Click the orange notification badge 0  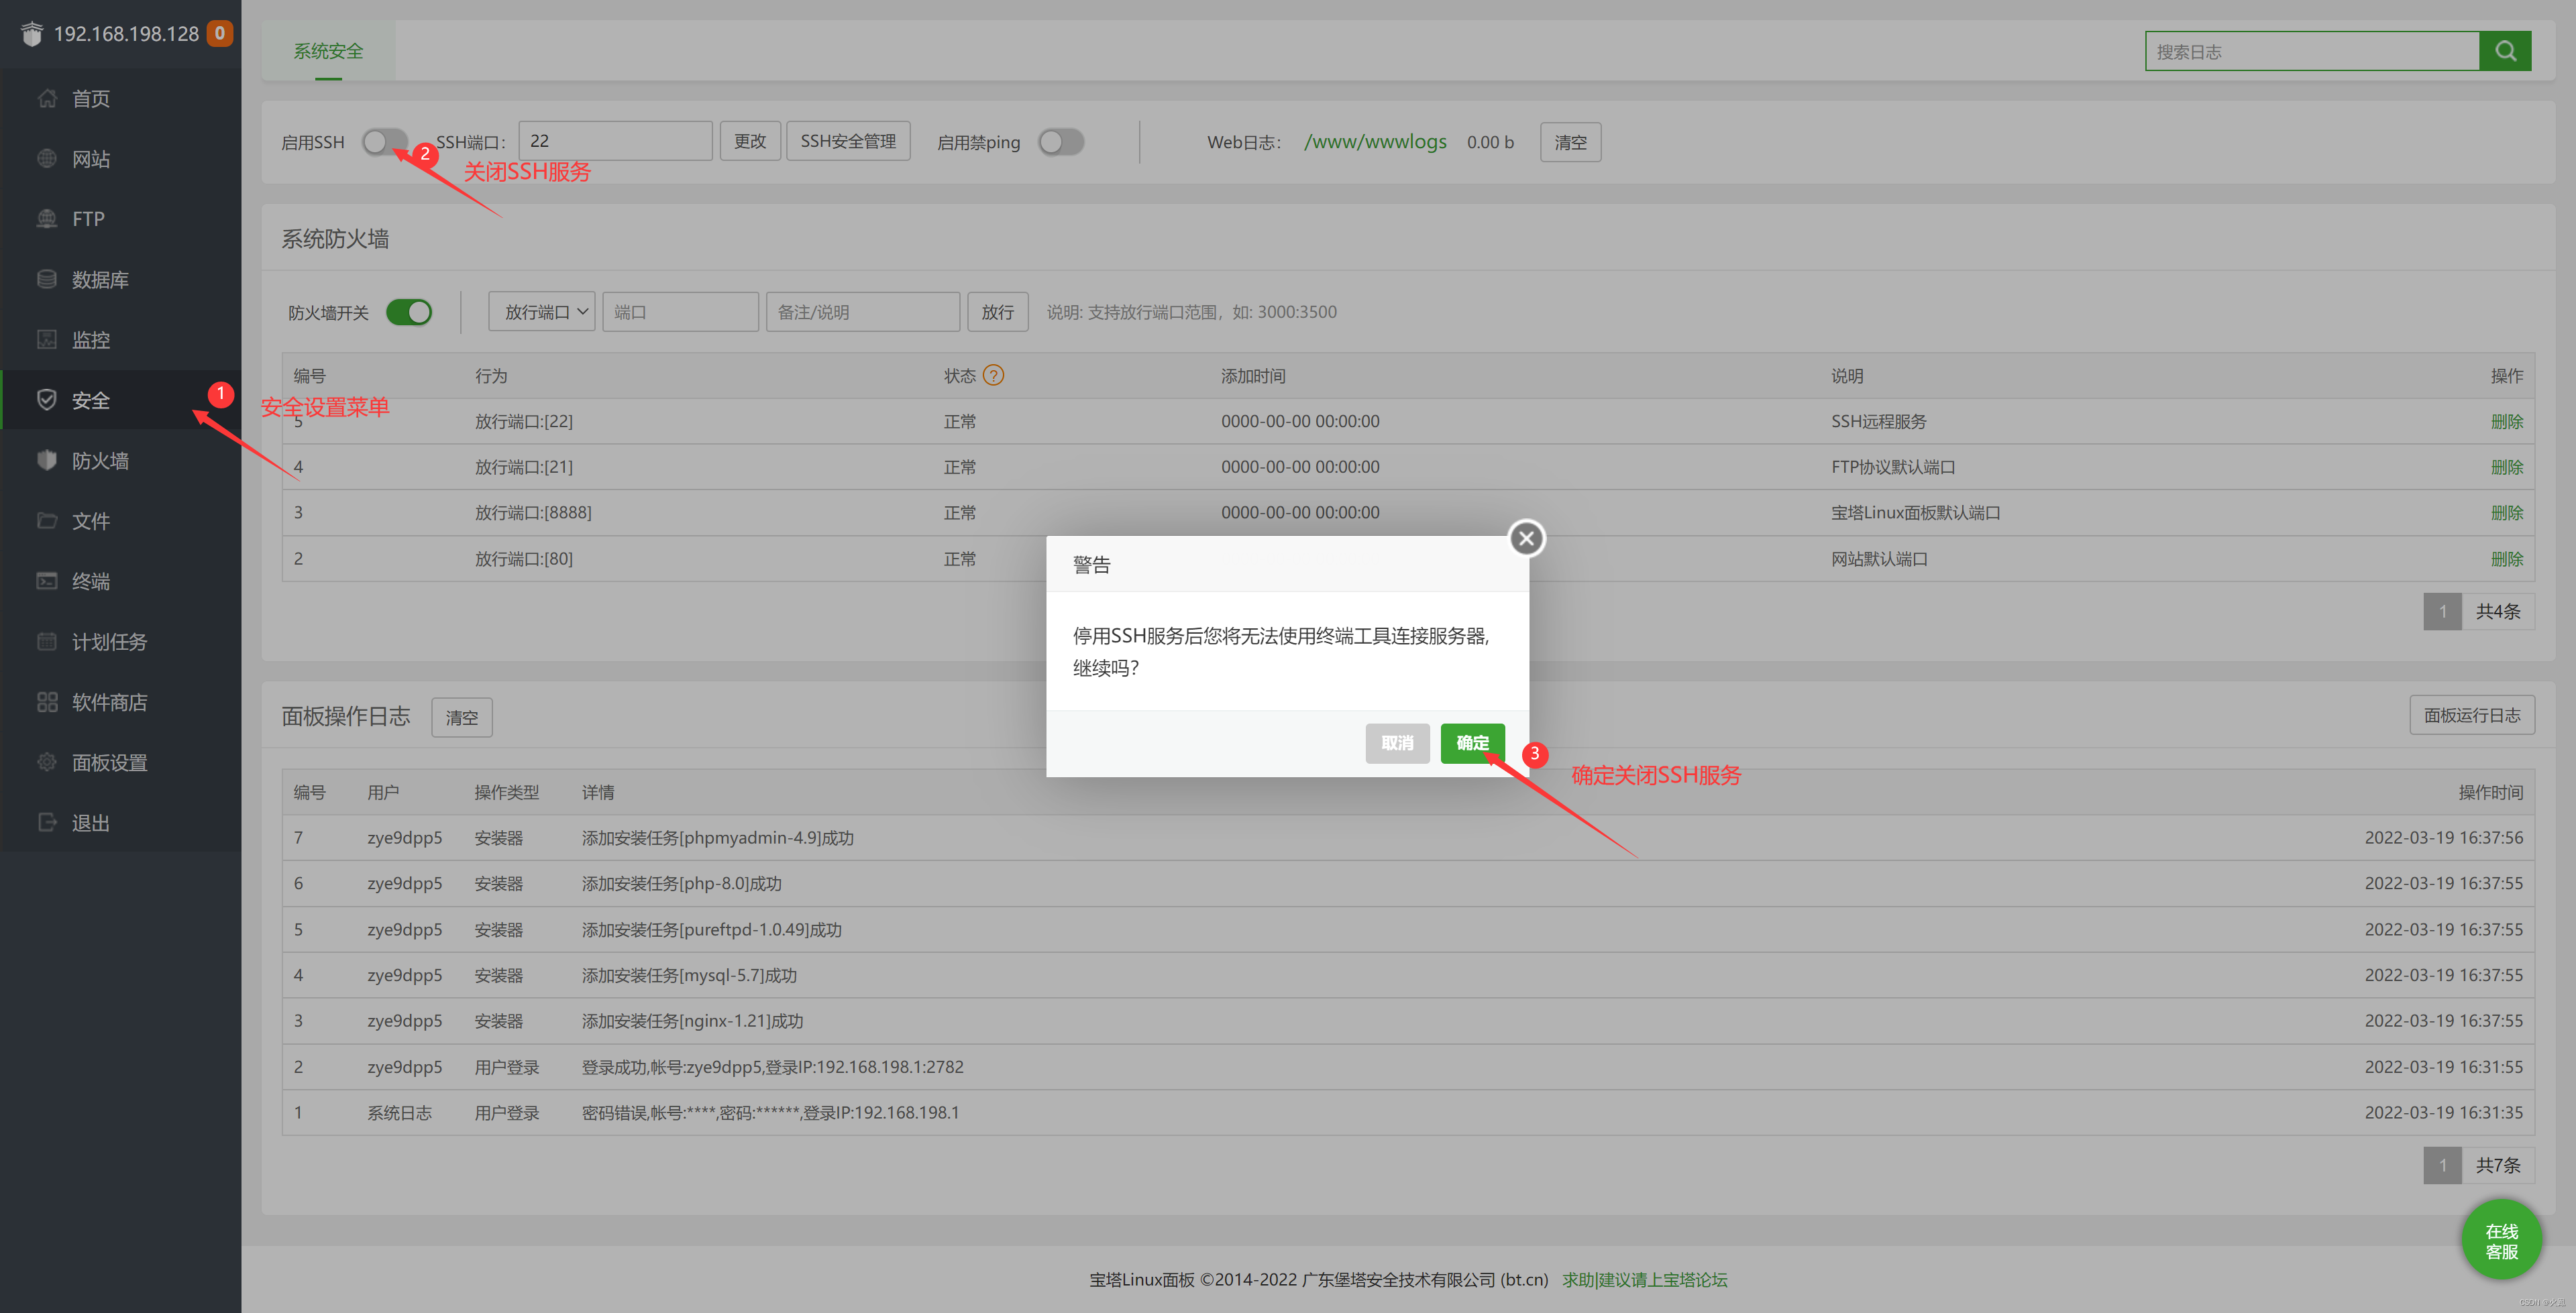click(x=220, y=33)
